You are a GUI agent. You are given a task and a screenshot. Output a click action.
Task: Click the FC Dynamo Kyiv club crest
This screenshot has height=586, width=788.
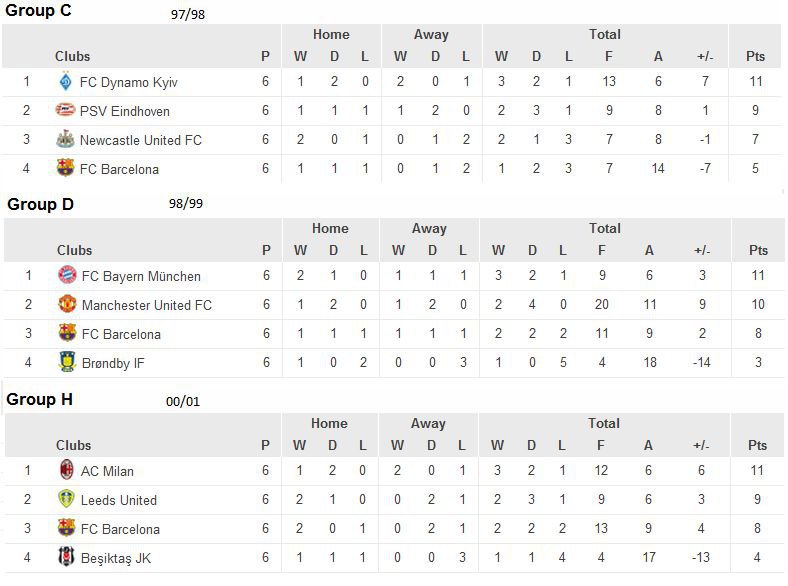(x=65, y=81)
